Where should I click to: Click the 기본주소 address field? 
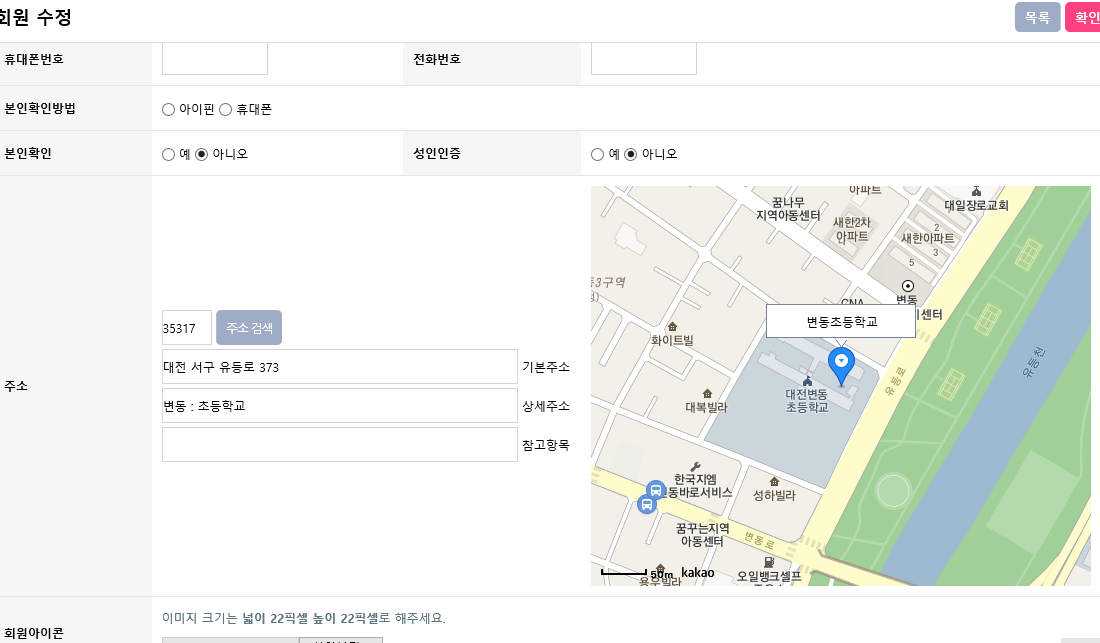point(340,367)
